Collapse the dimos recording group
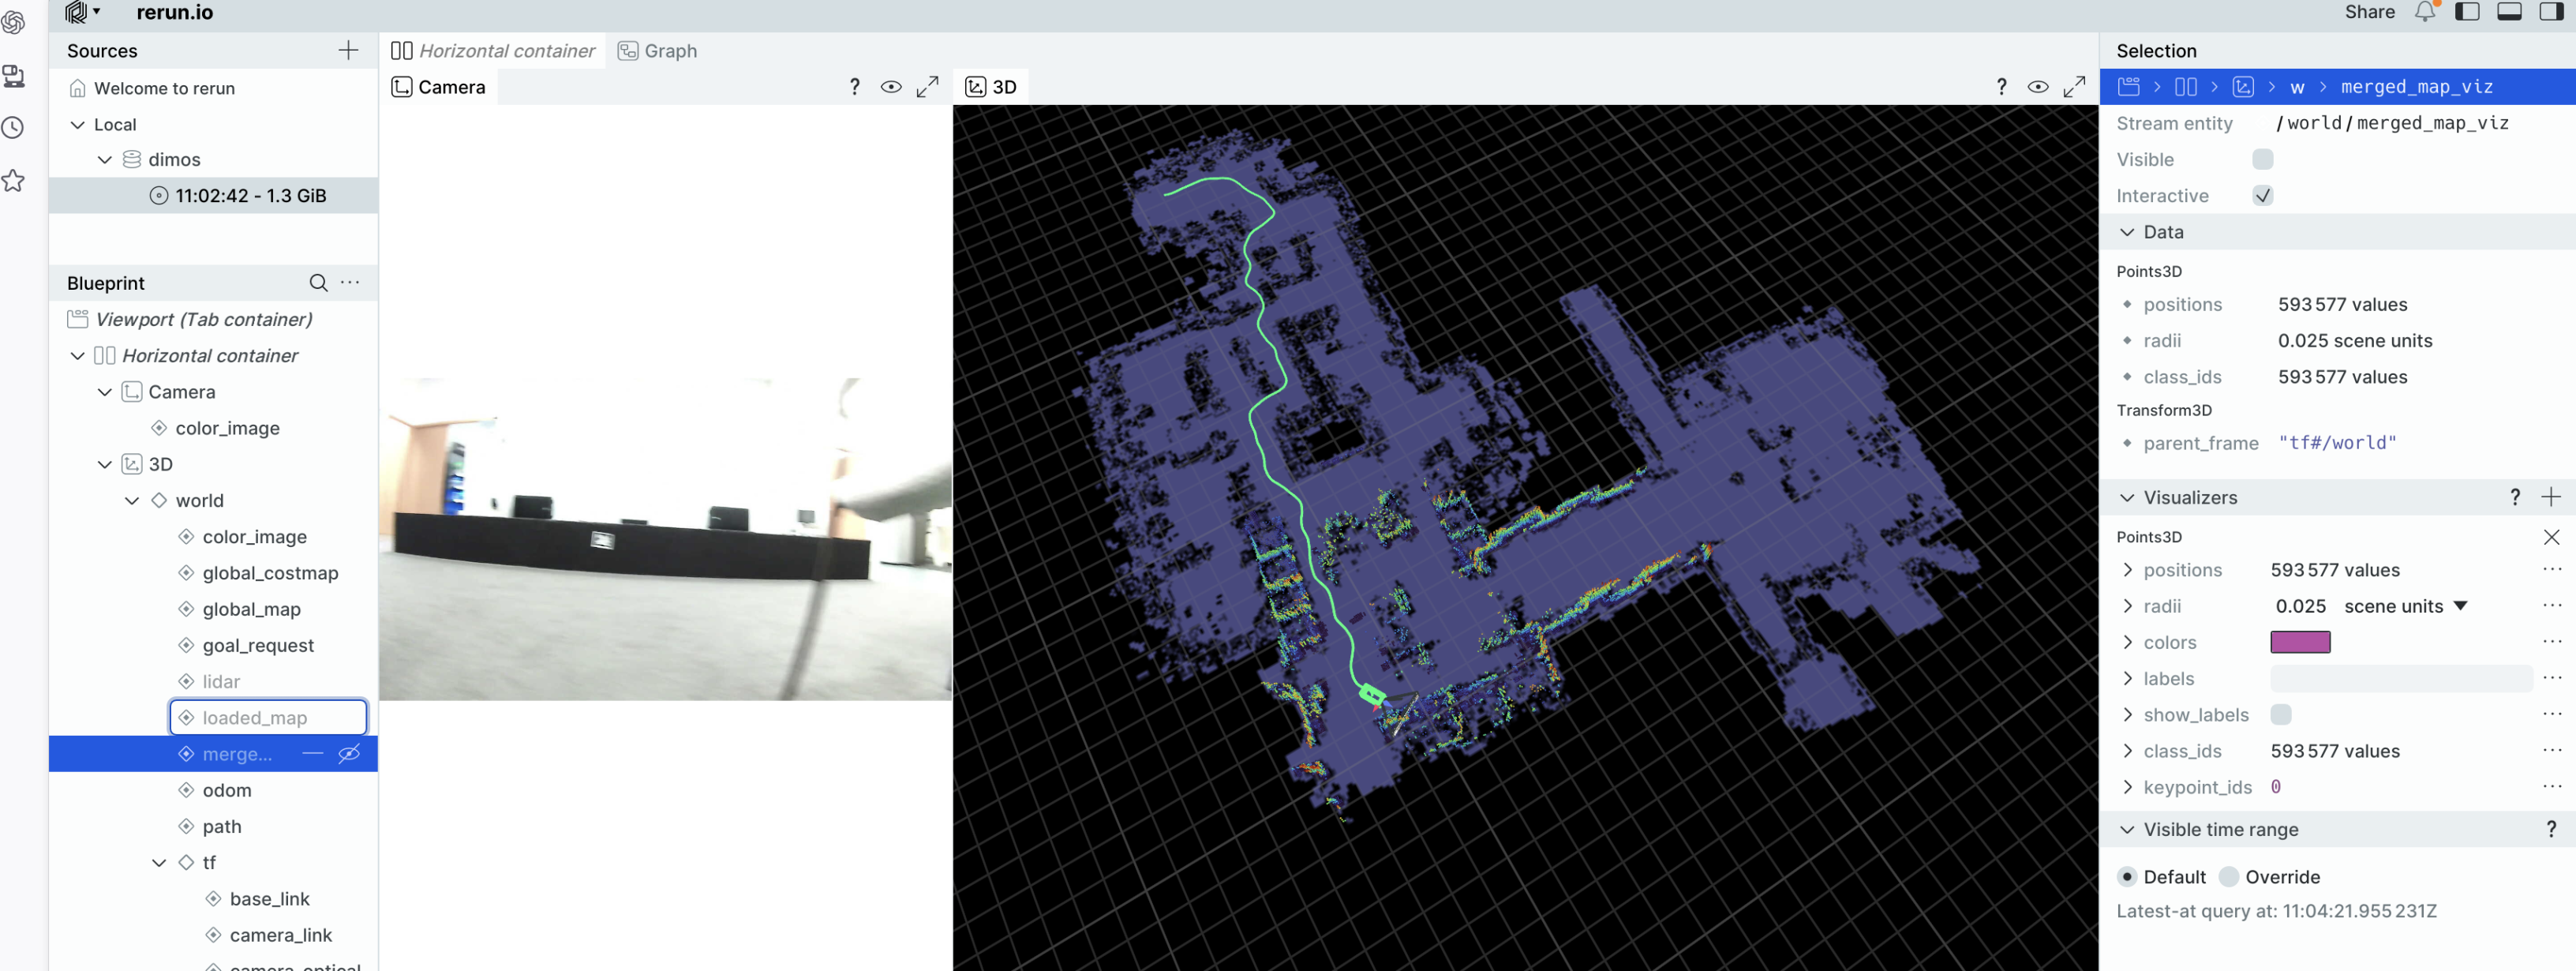The image size is (2576, 971). click(x=104, y=159)
